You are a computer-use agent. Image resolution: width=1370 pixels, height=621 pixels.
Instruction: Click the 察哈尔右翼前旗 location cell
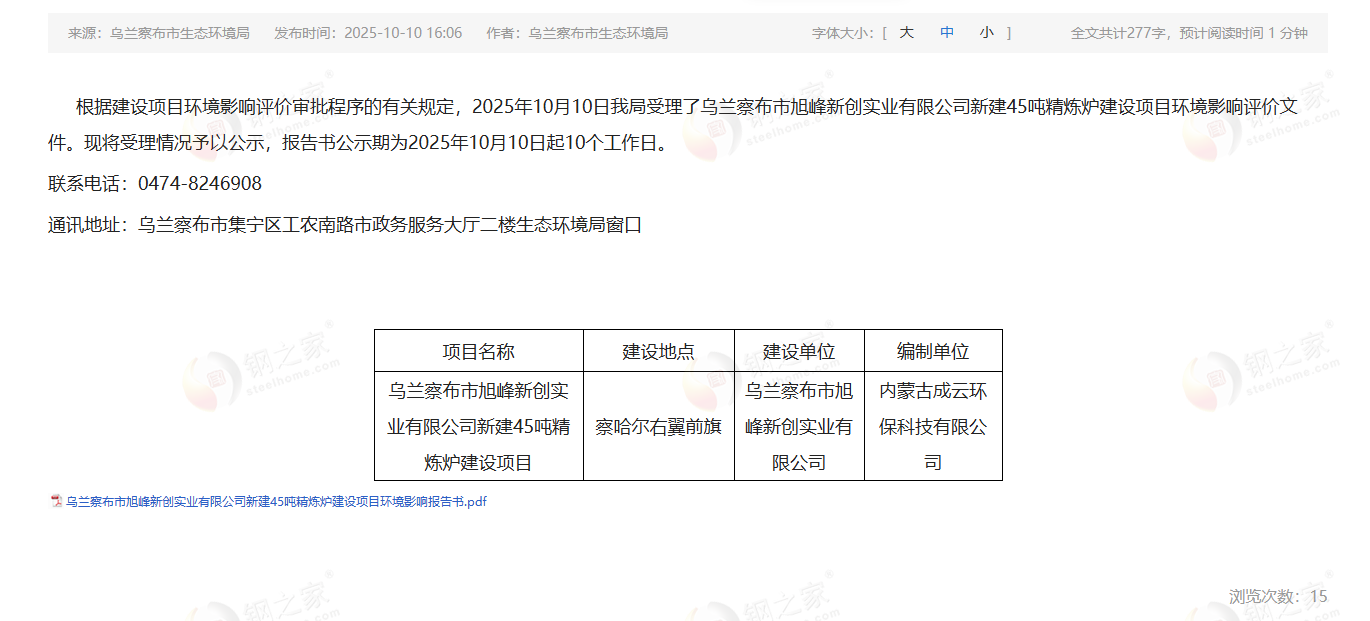click(658, 427)
